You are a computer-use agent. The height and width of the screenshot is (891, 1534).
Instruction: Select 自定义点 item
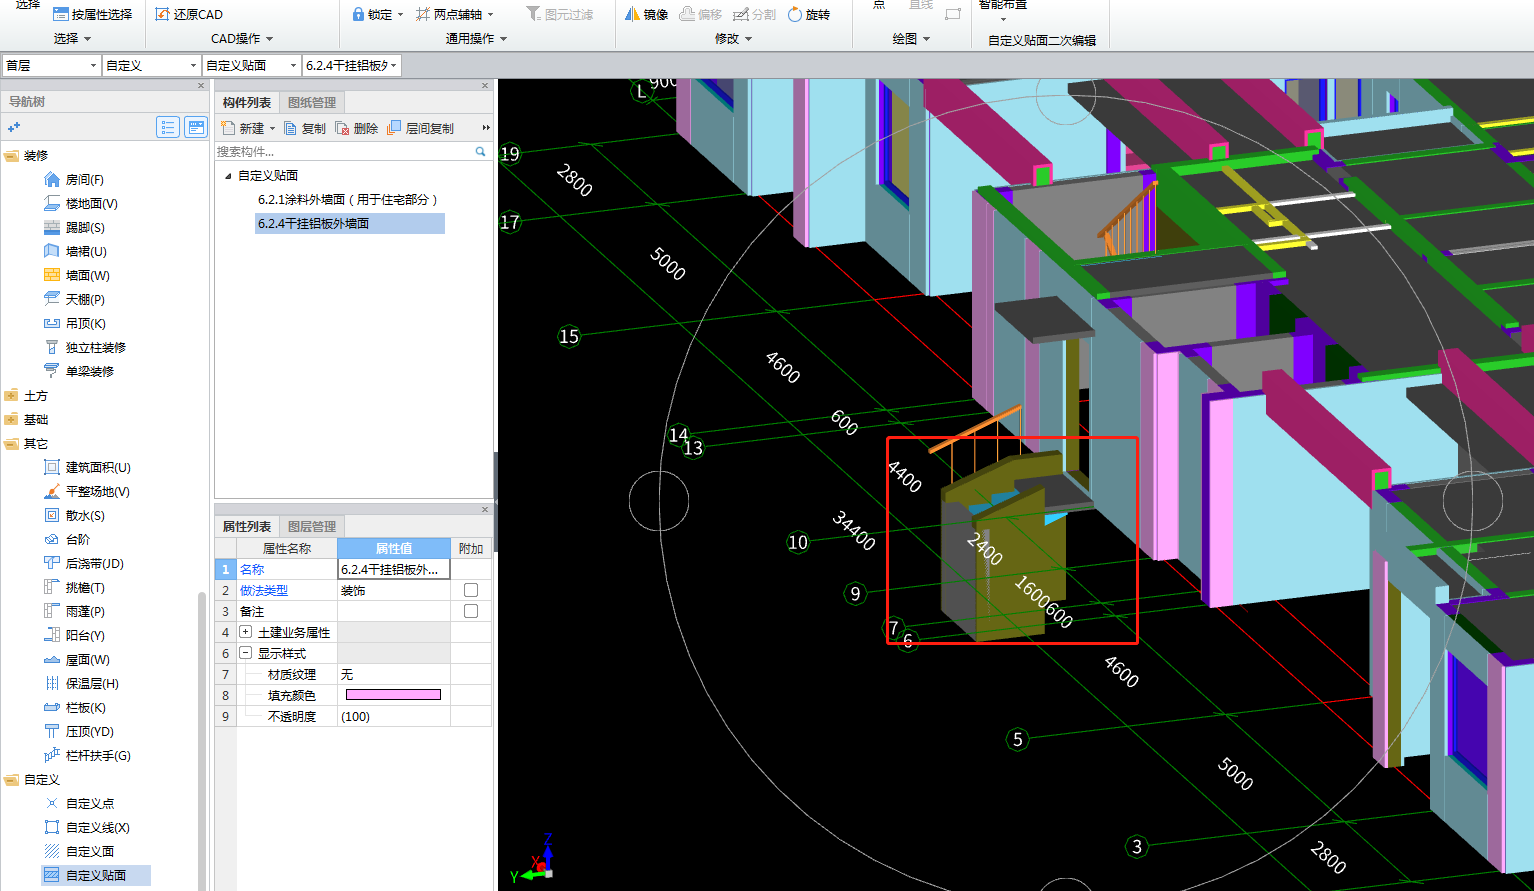click(79, 804)
